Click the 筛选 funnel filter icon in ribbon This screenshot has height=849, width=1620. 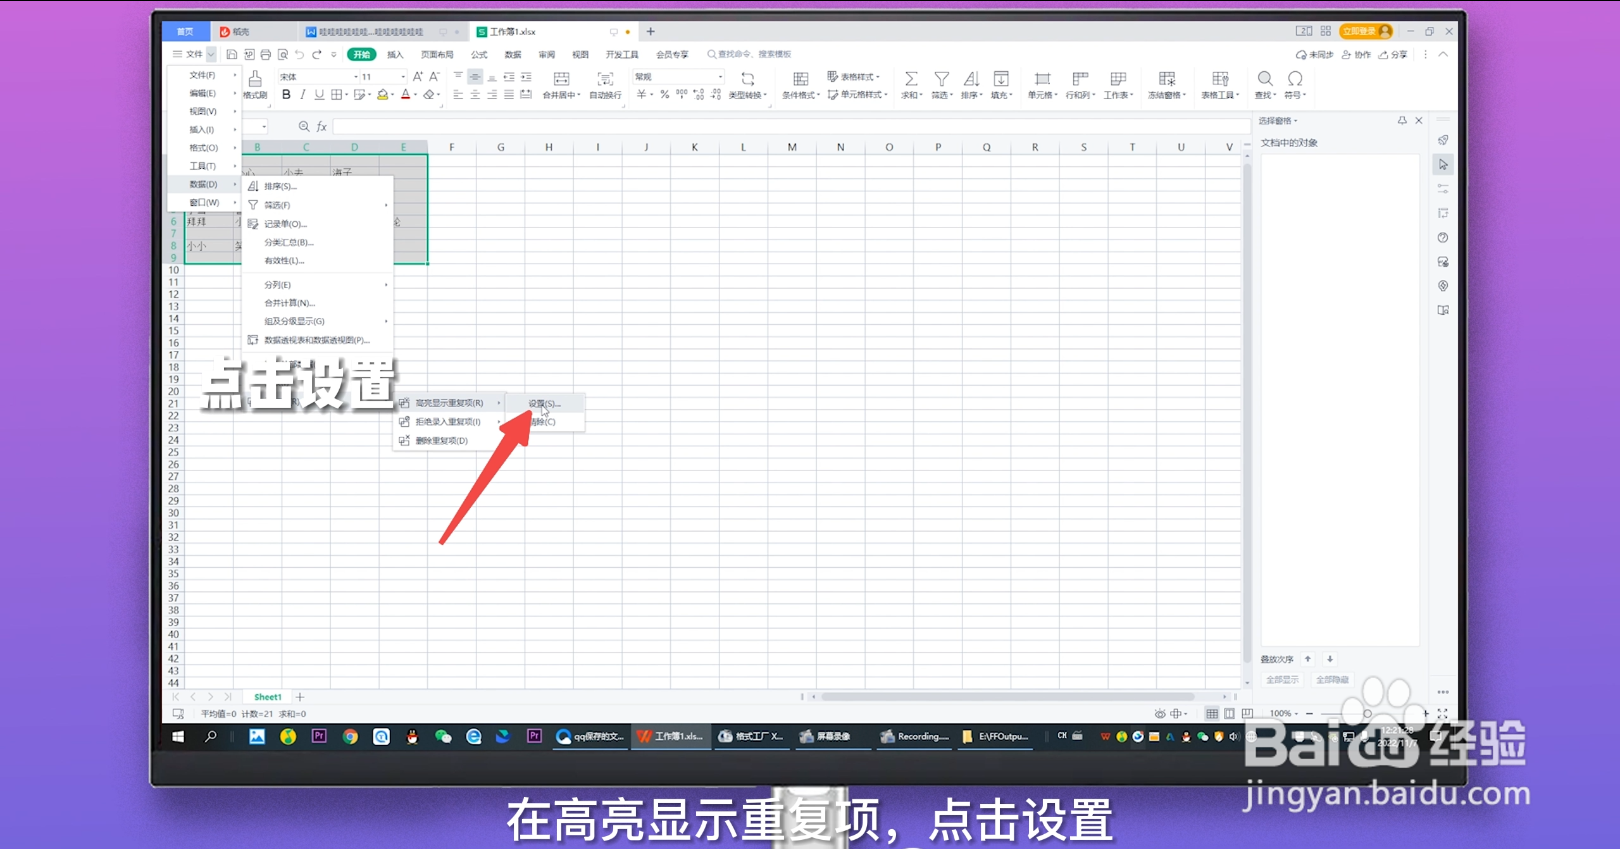click(941, 79)
